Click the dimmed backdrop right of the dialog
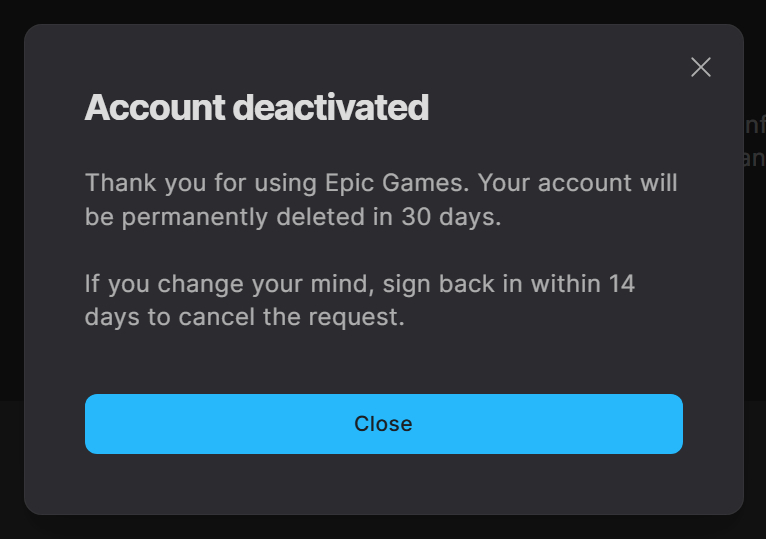Screen dimensions: 766x539 pyautogui.click(x=755, y=300)
